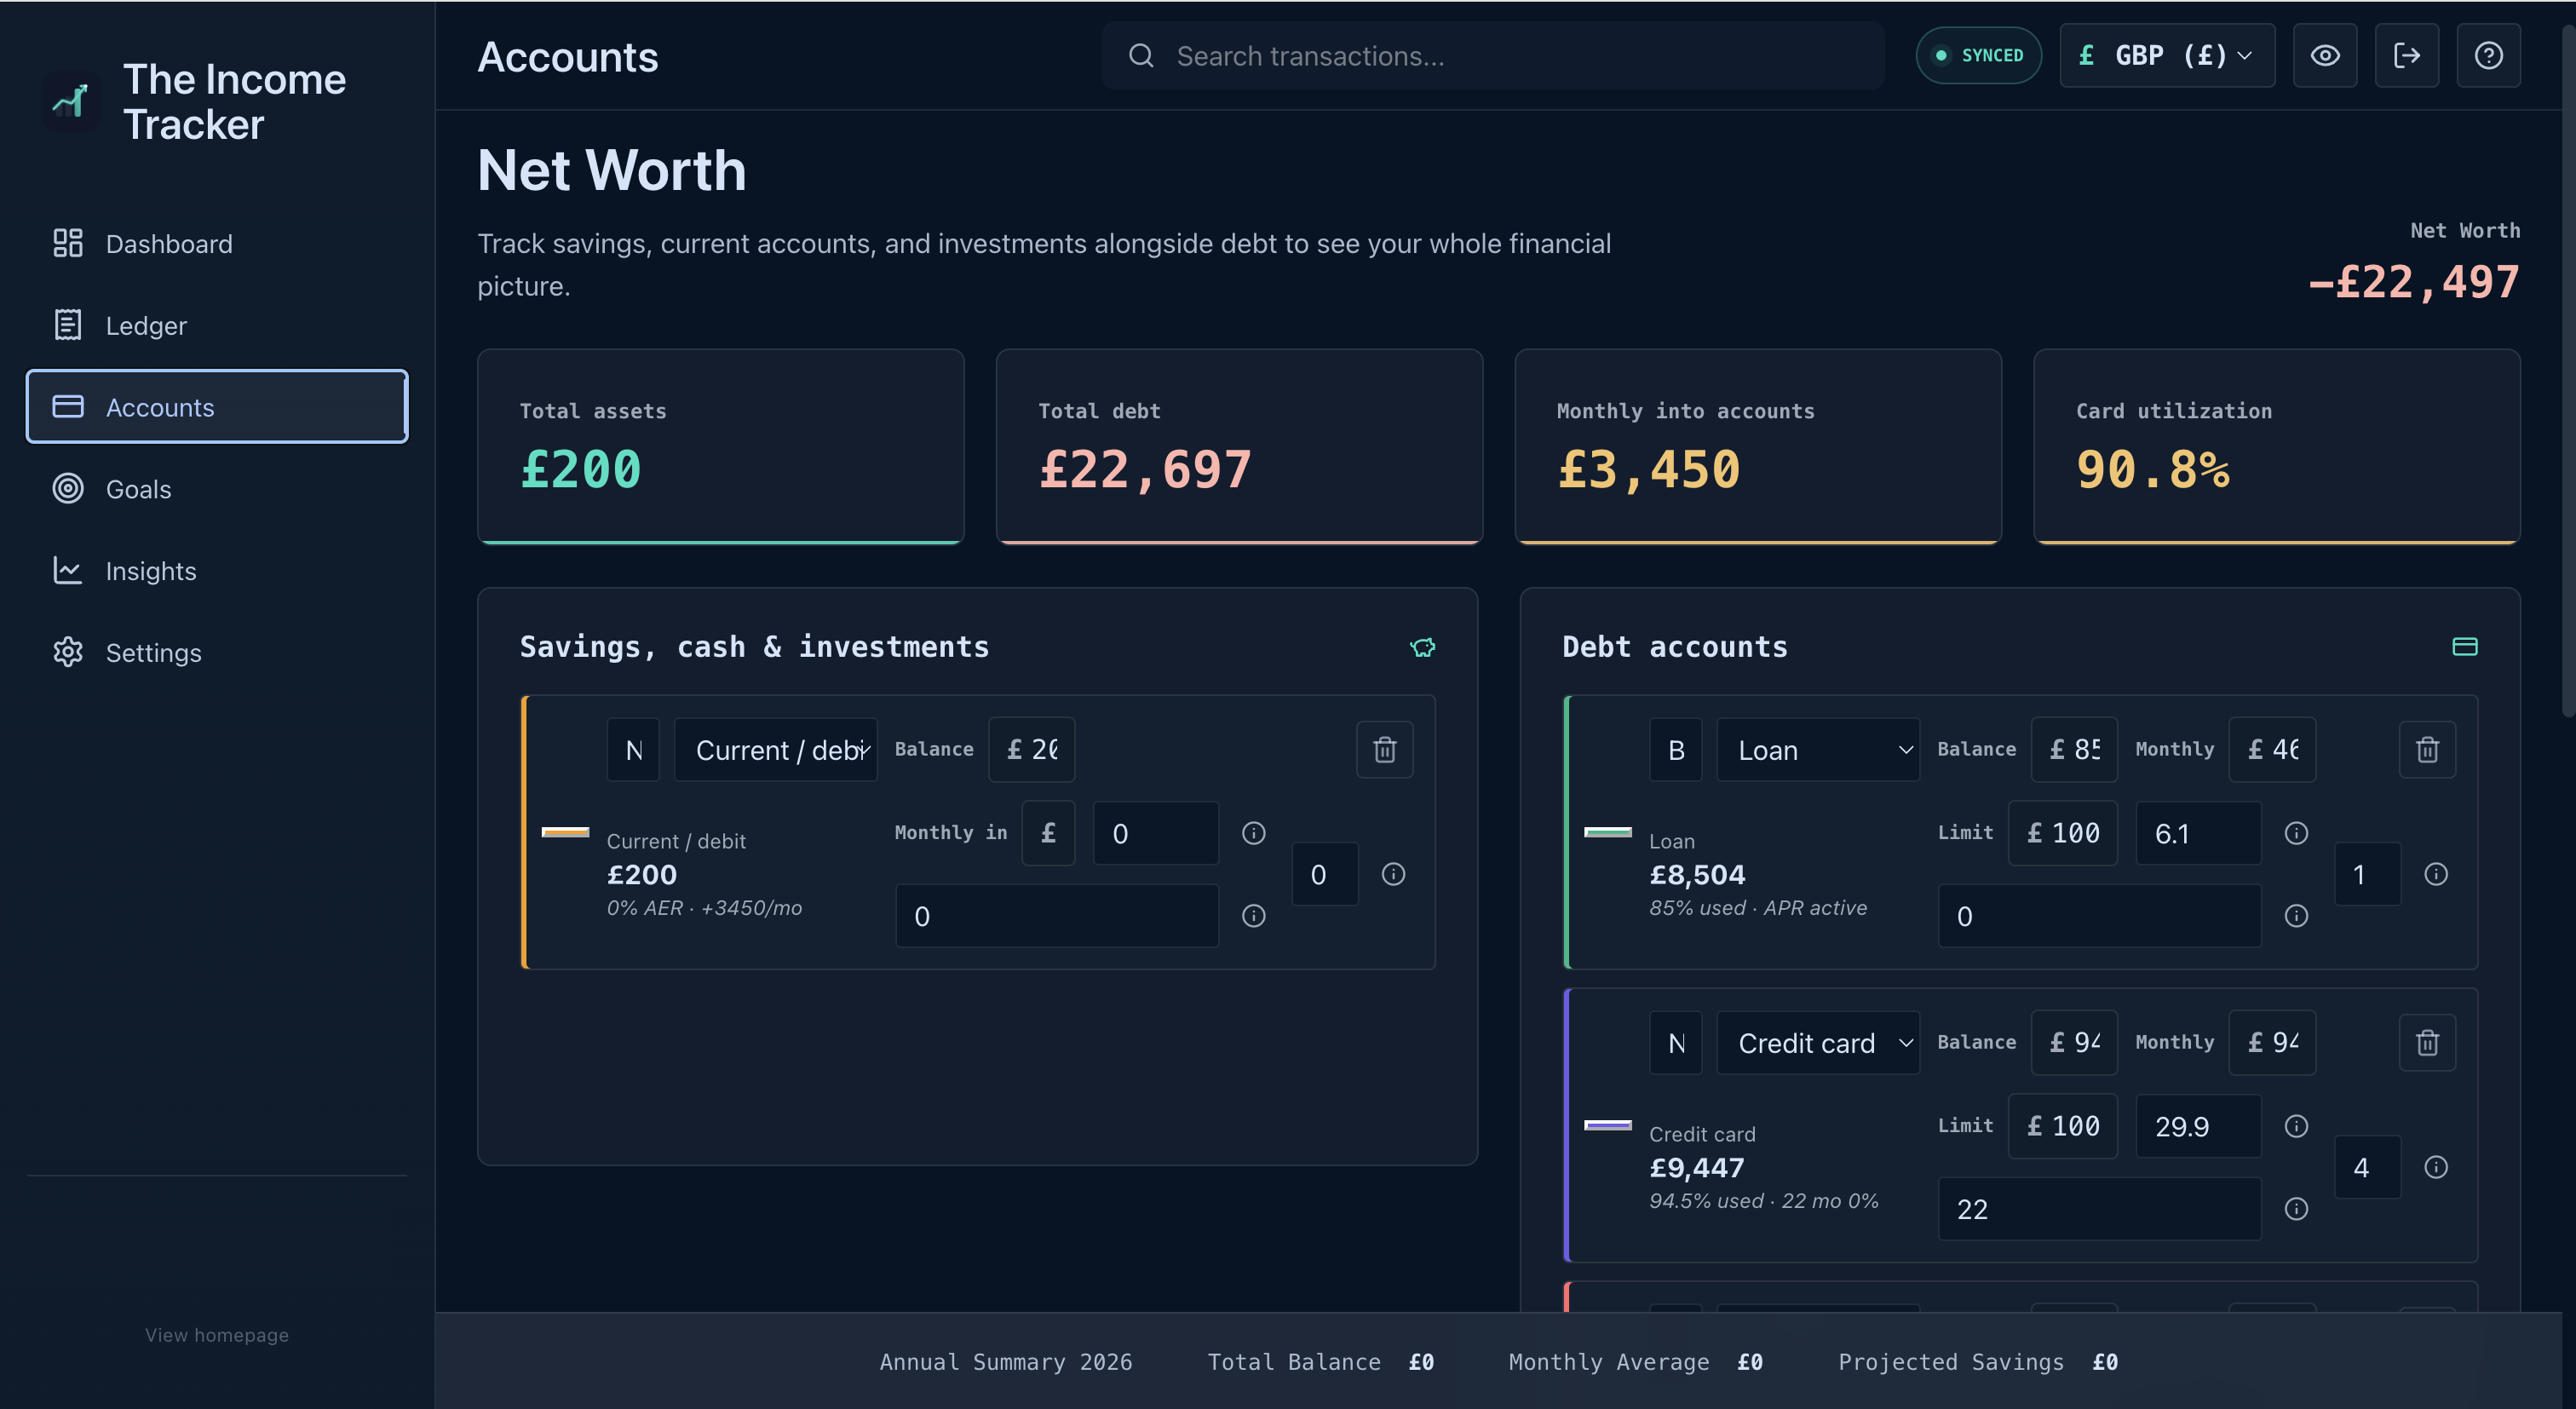Click the purple color swatch of Credit card
The width and height of the screenshot is (2576, 1409).
click(1608, 1125)
